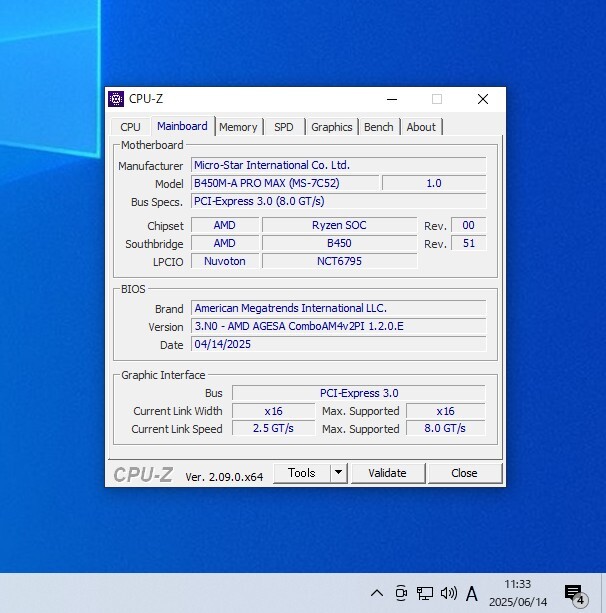606x613 pixels.
Task: Click BIOS brand American Megatrends field
Action: click(339, 308)
